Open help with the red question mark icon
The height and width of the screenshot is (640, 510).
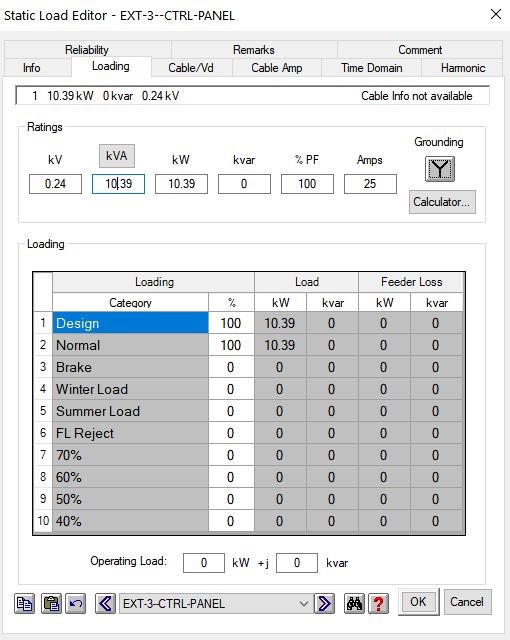[379, 604]
